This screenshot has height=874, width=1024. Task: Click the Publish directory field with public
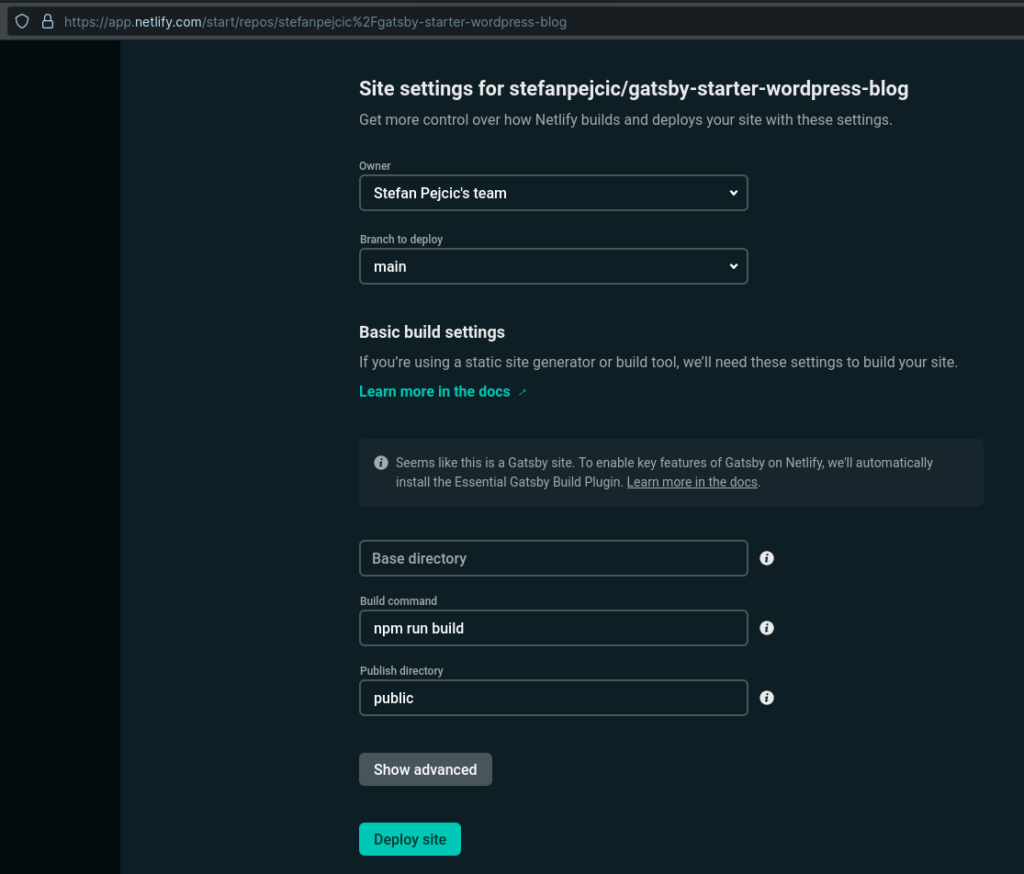click(x=553, y=698)
